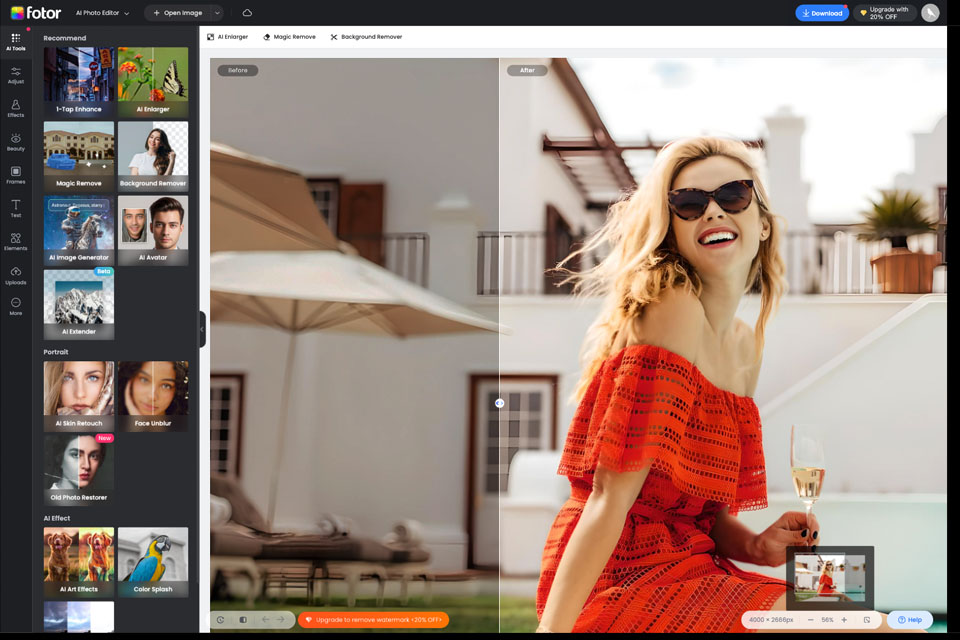Image resolution: width=960 pixels, height=640 pixels.
Task: Open the user profile avatar
Action: pyautogui.click(x=930, y=13)
